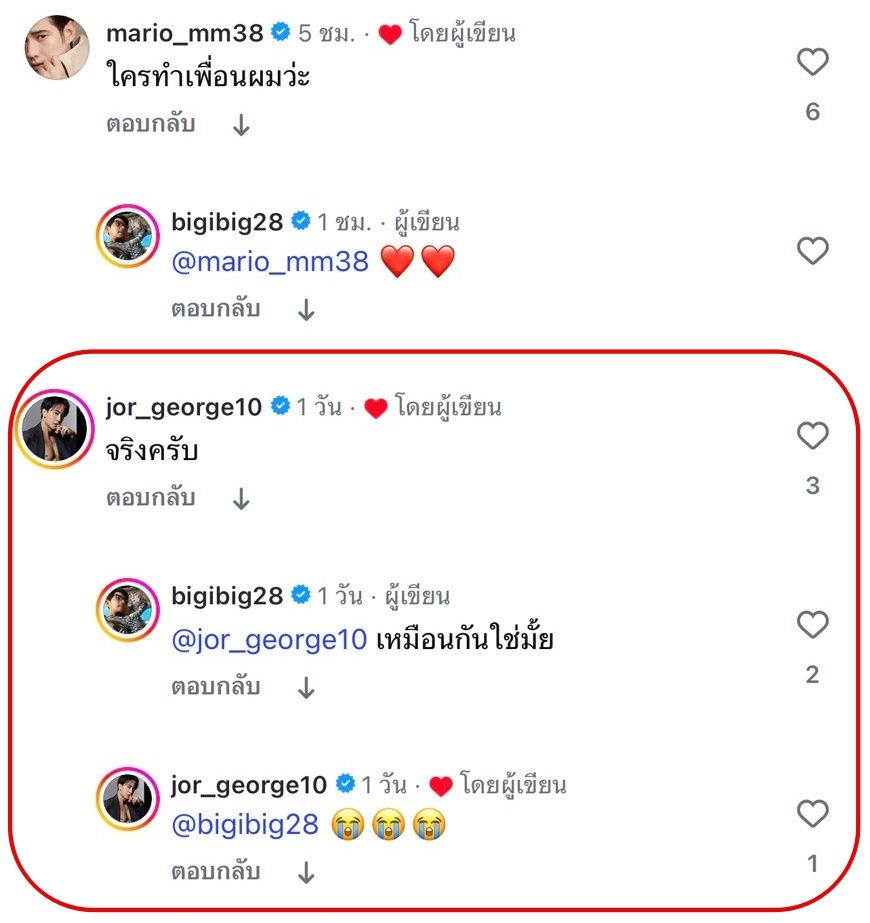The width and height of the screenshot is (870, 923).
Task: Reply to mario_mm38's comment via ตอบกลับ
Action: coord(150,125)
